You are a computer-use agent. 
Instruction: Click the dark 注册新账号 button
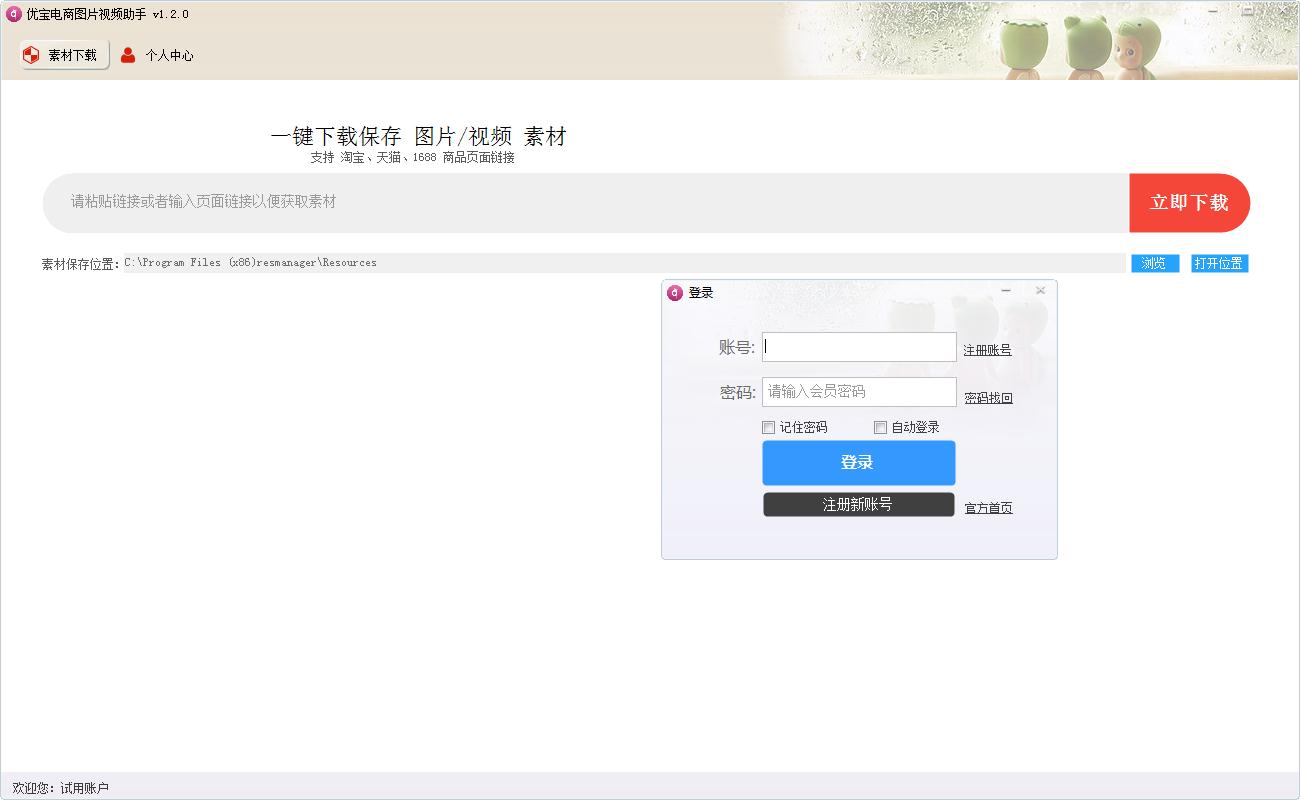[858, 505]
